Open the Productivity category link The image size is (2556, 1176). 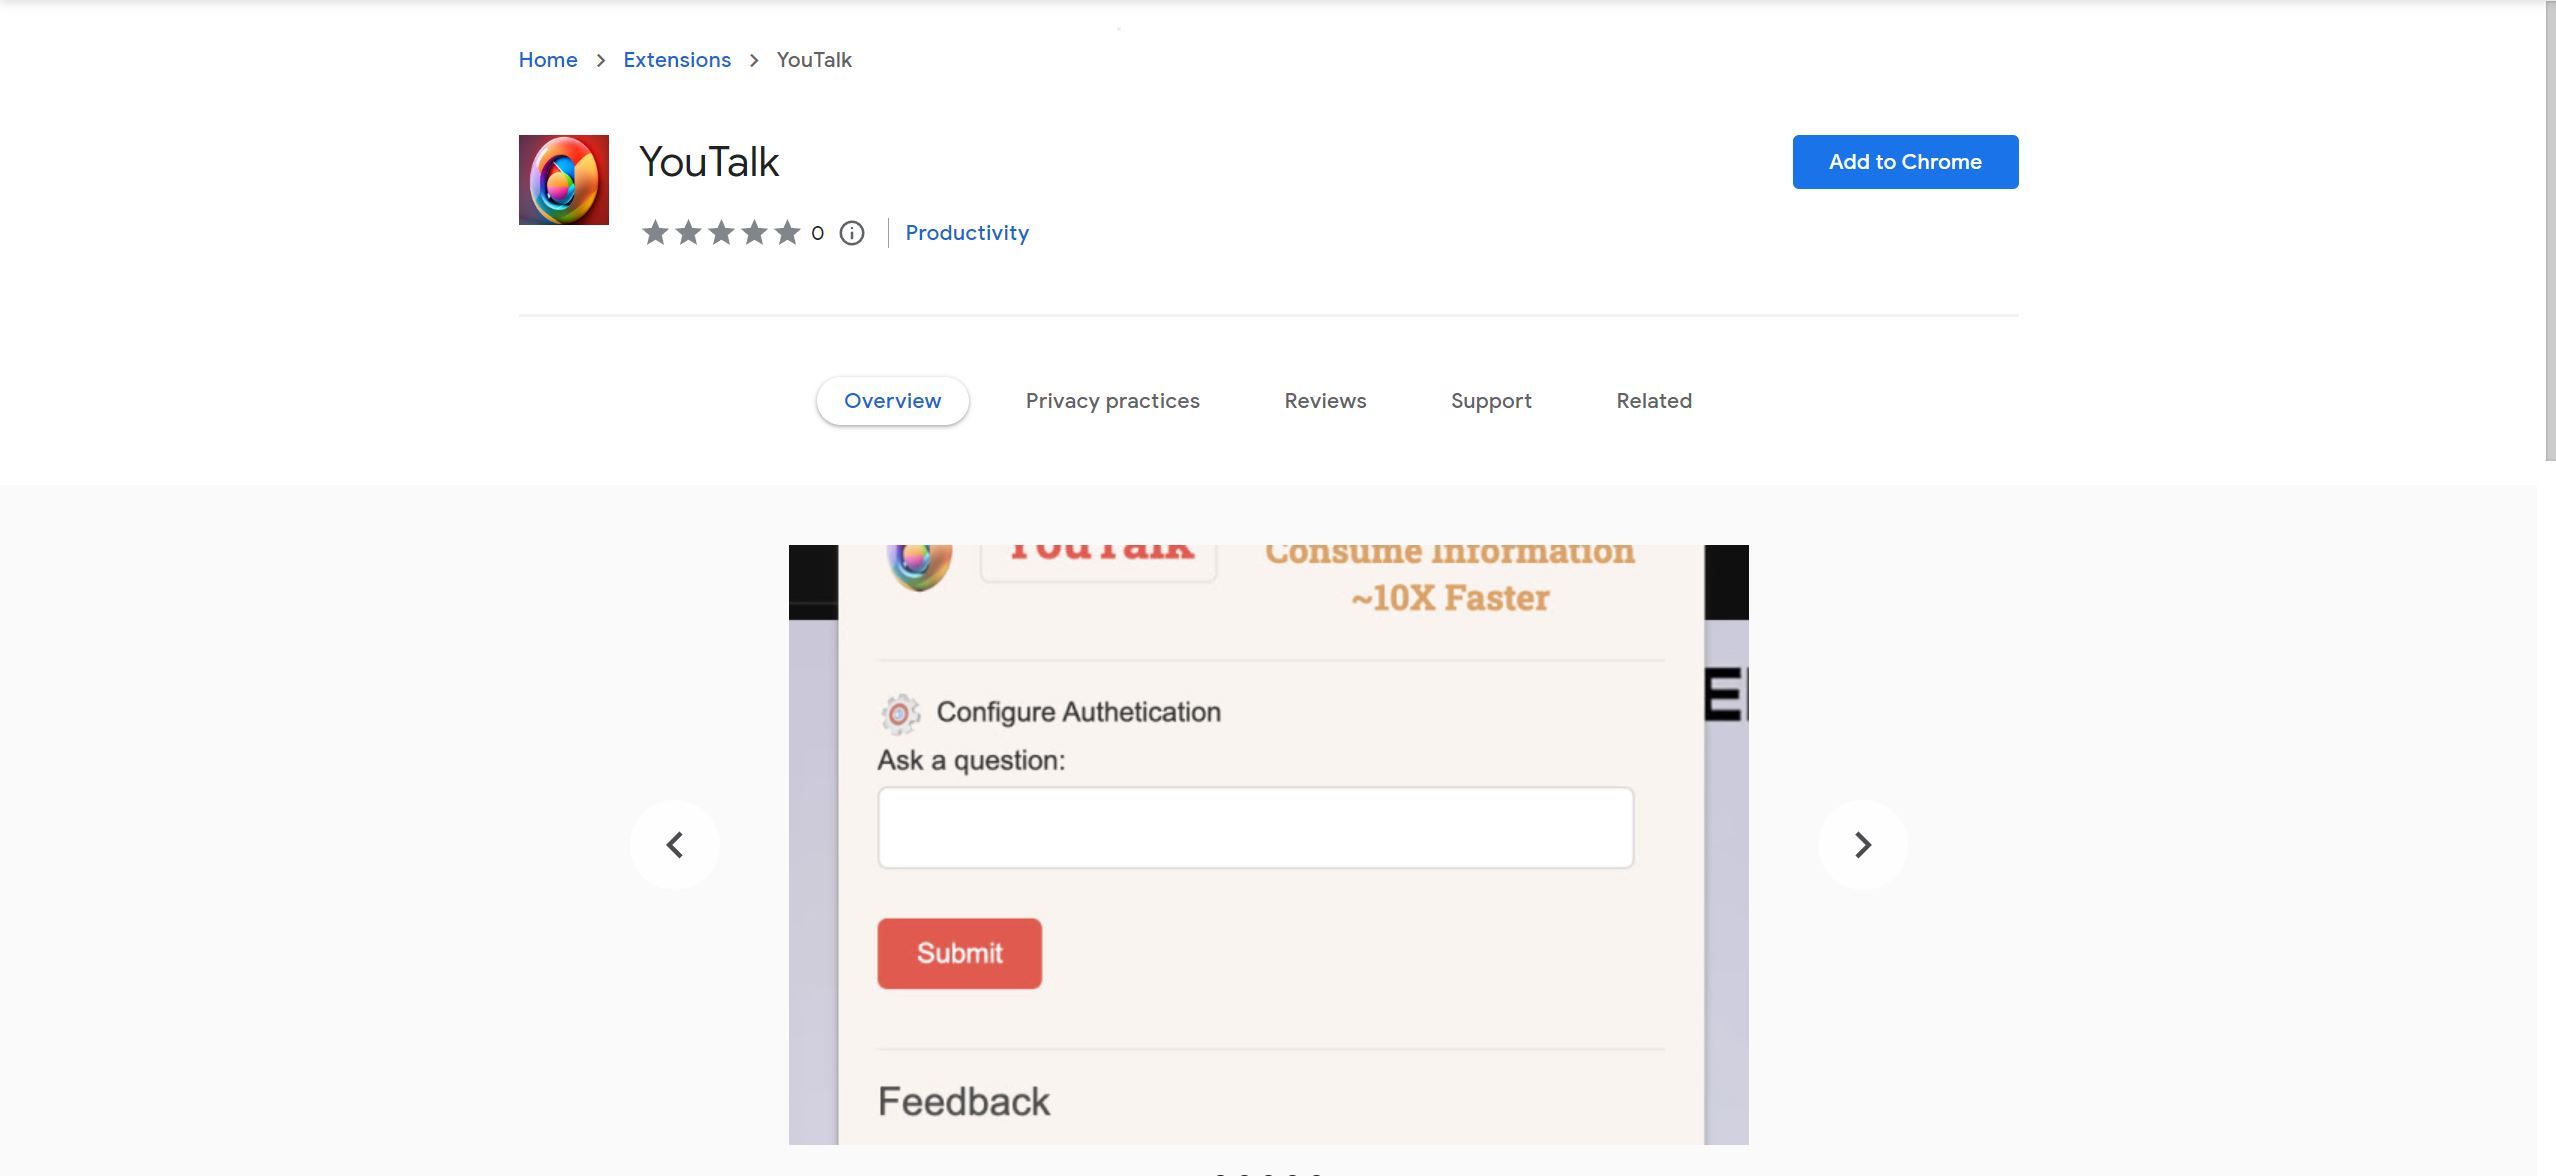[966, 232]
